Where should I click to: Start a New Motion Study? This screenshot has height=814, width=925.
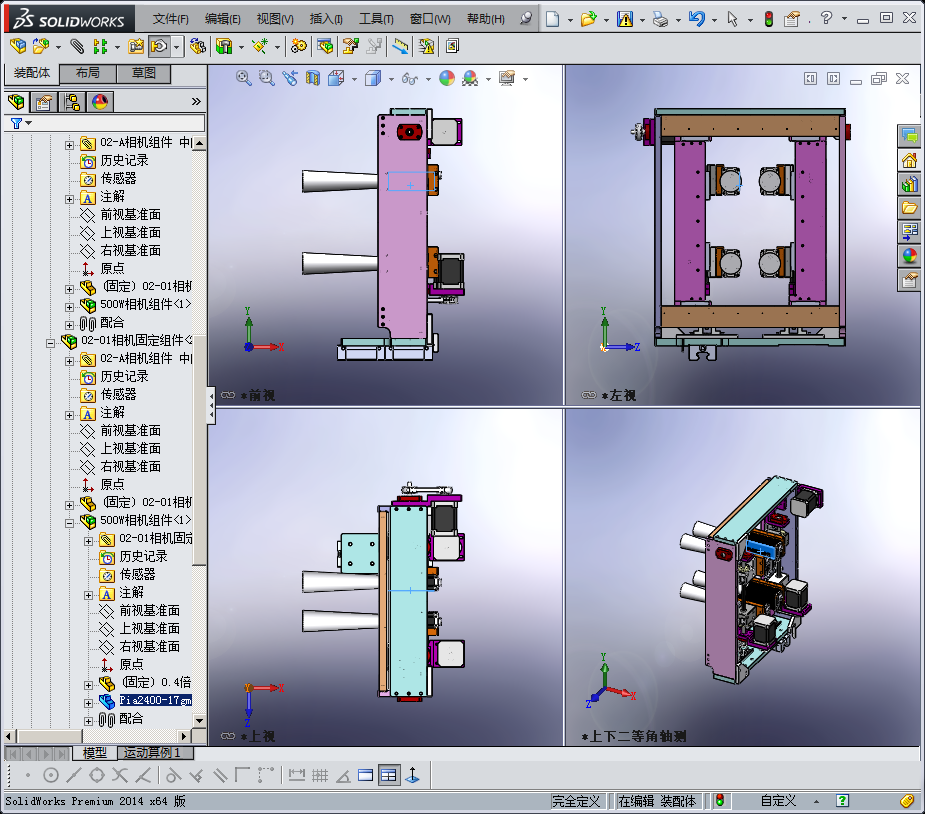coord(299,46)
